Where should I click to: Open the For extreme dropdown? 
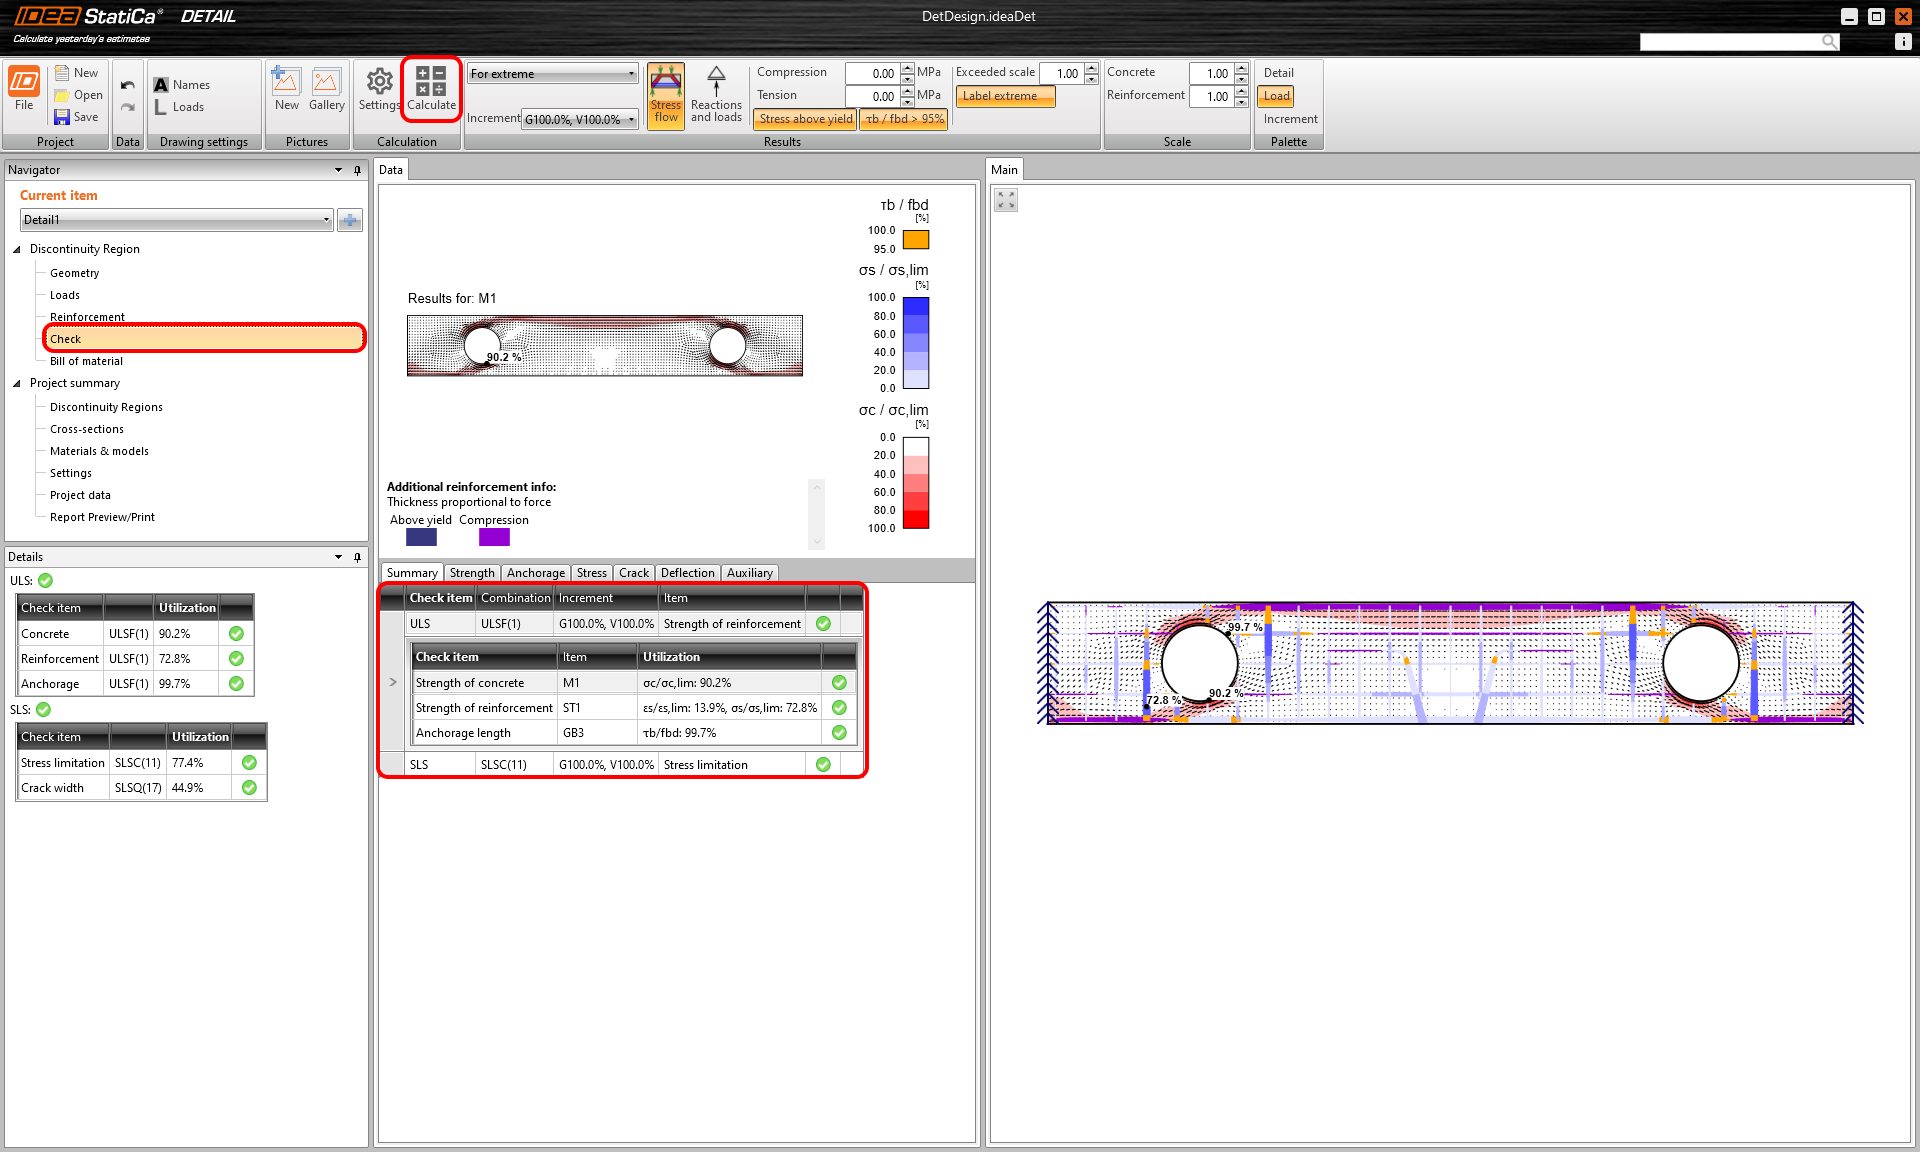pyautogui.click(x=552, y=74)
